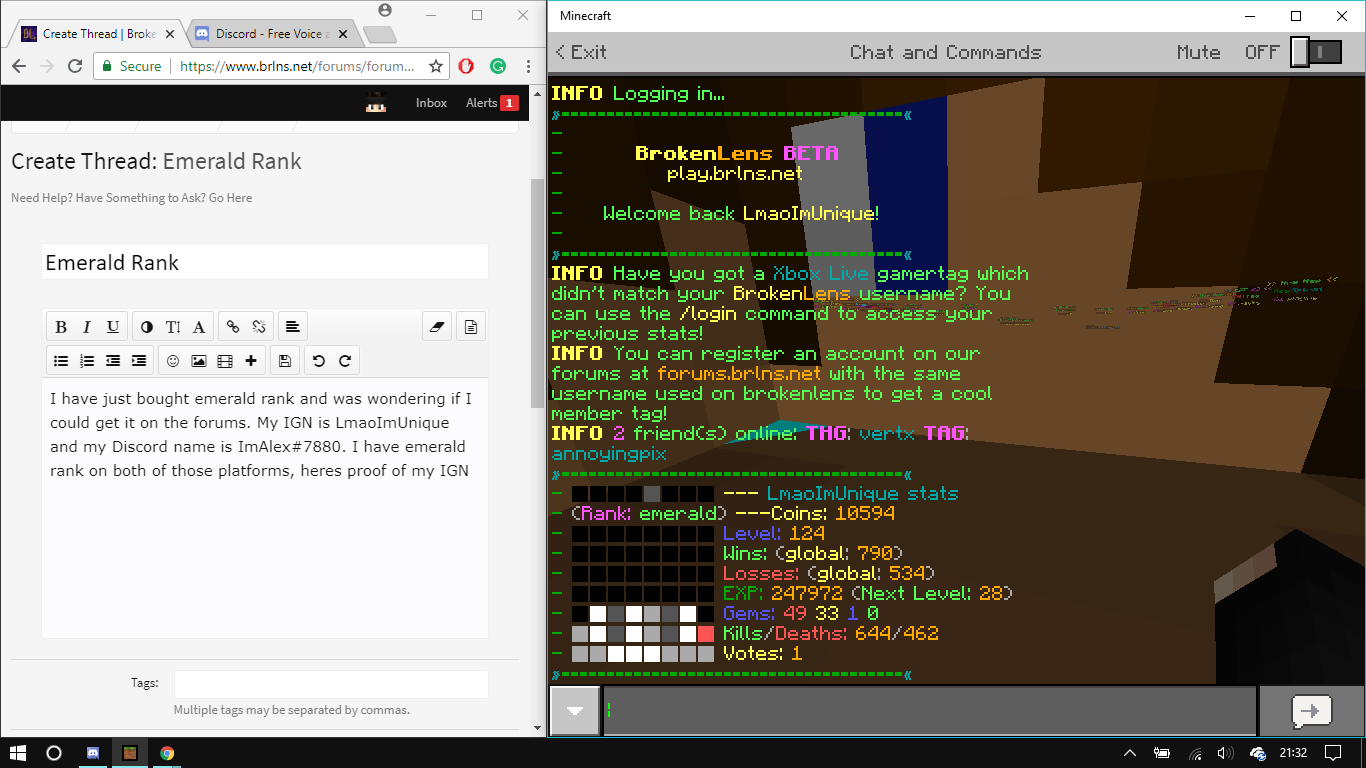Toggle the Minecraft chat Mute switch
The image size is (1366, 768).
click(1315, 52)
